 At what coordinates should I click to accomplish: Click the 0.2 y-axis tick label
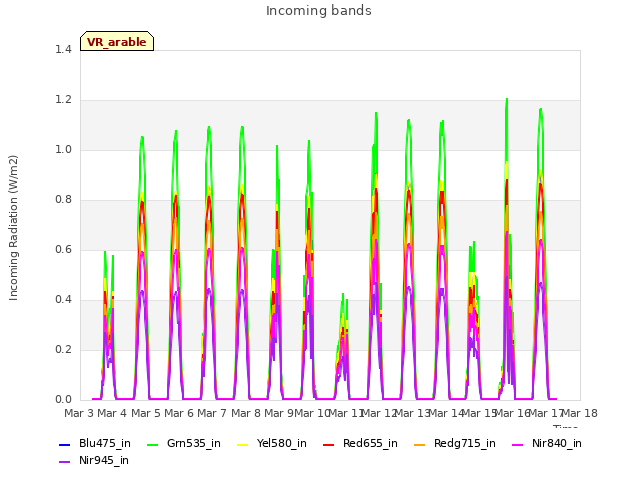(x=63, y=349)
